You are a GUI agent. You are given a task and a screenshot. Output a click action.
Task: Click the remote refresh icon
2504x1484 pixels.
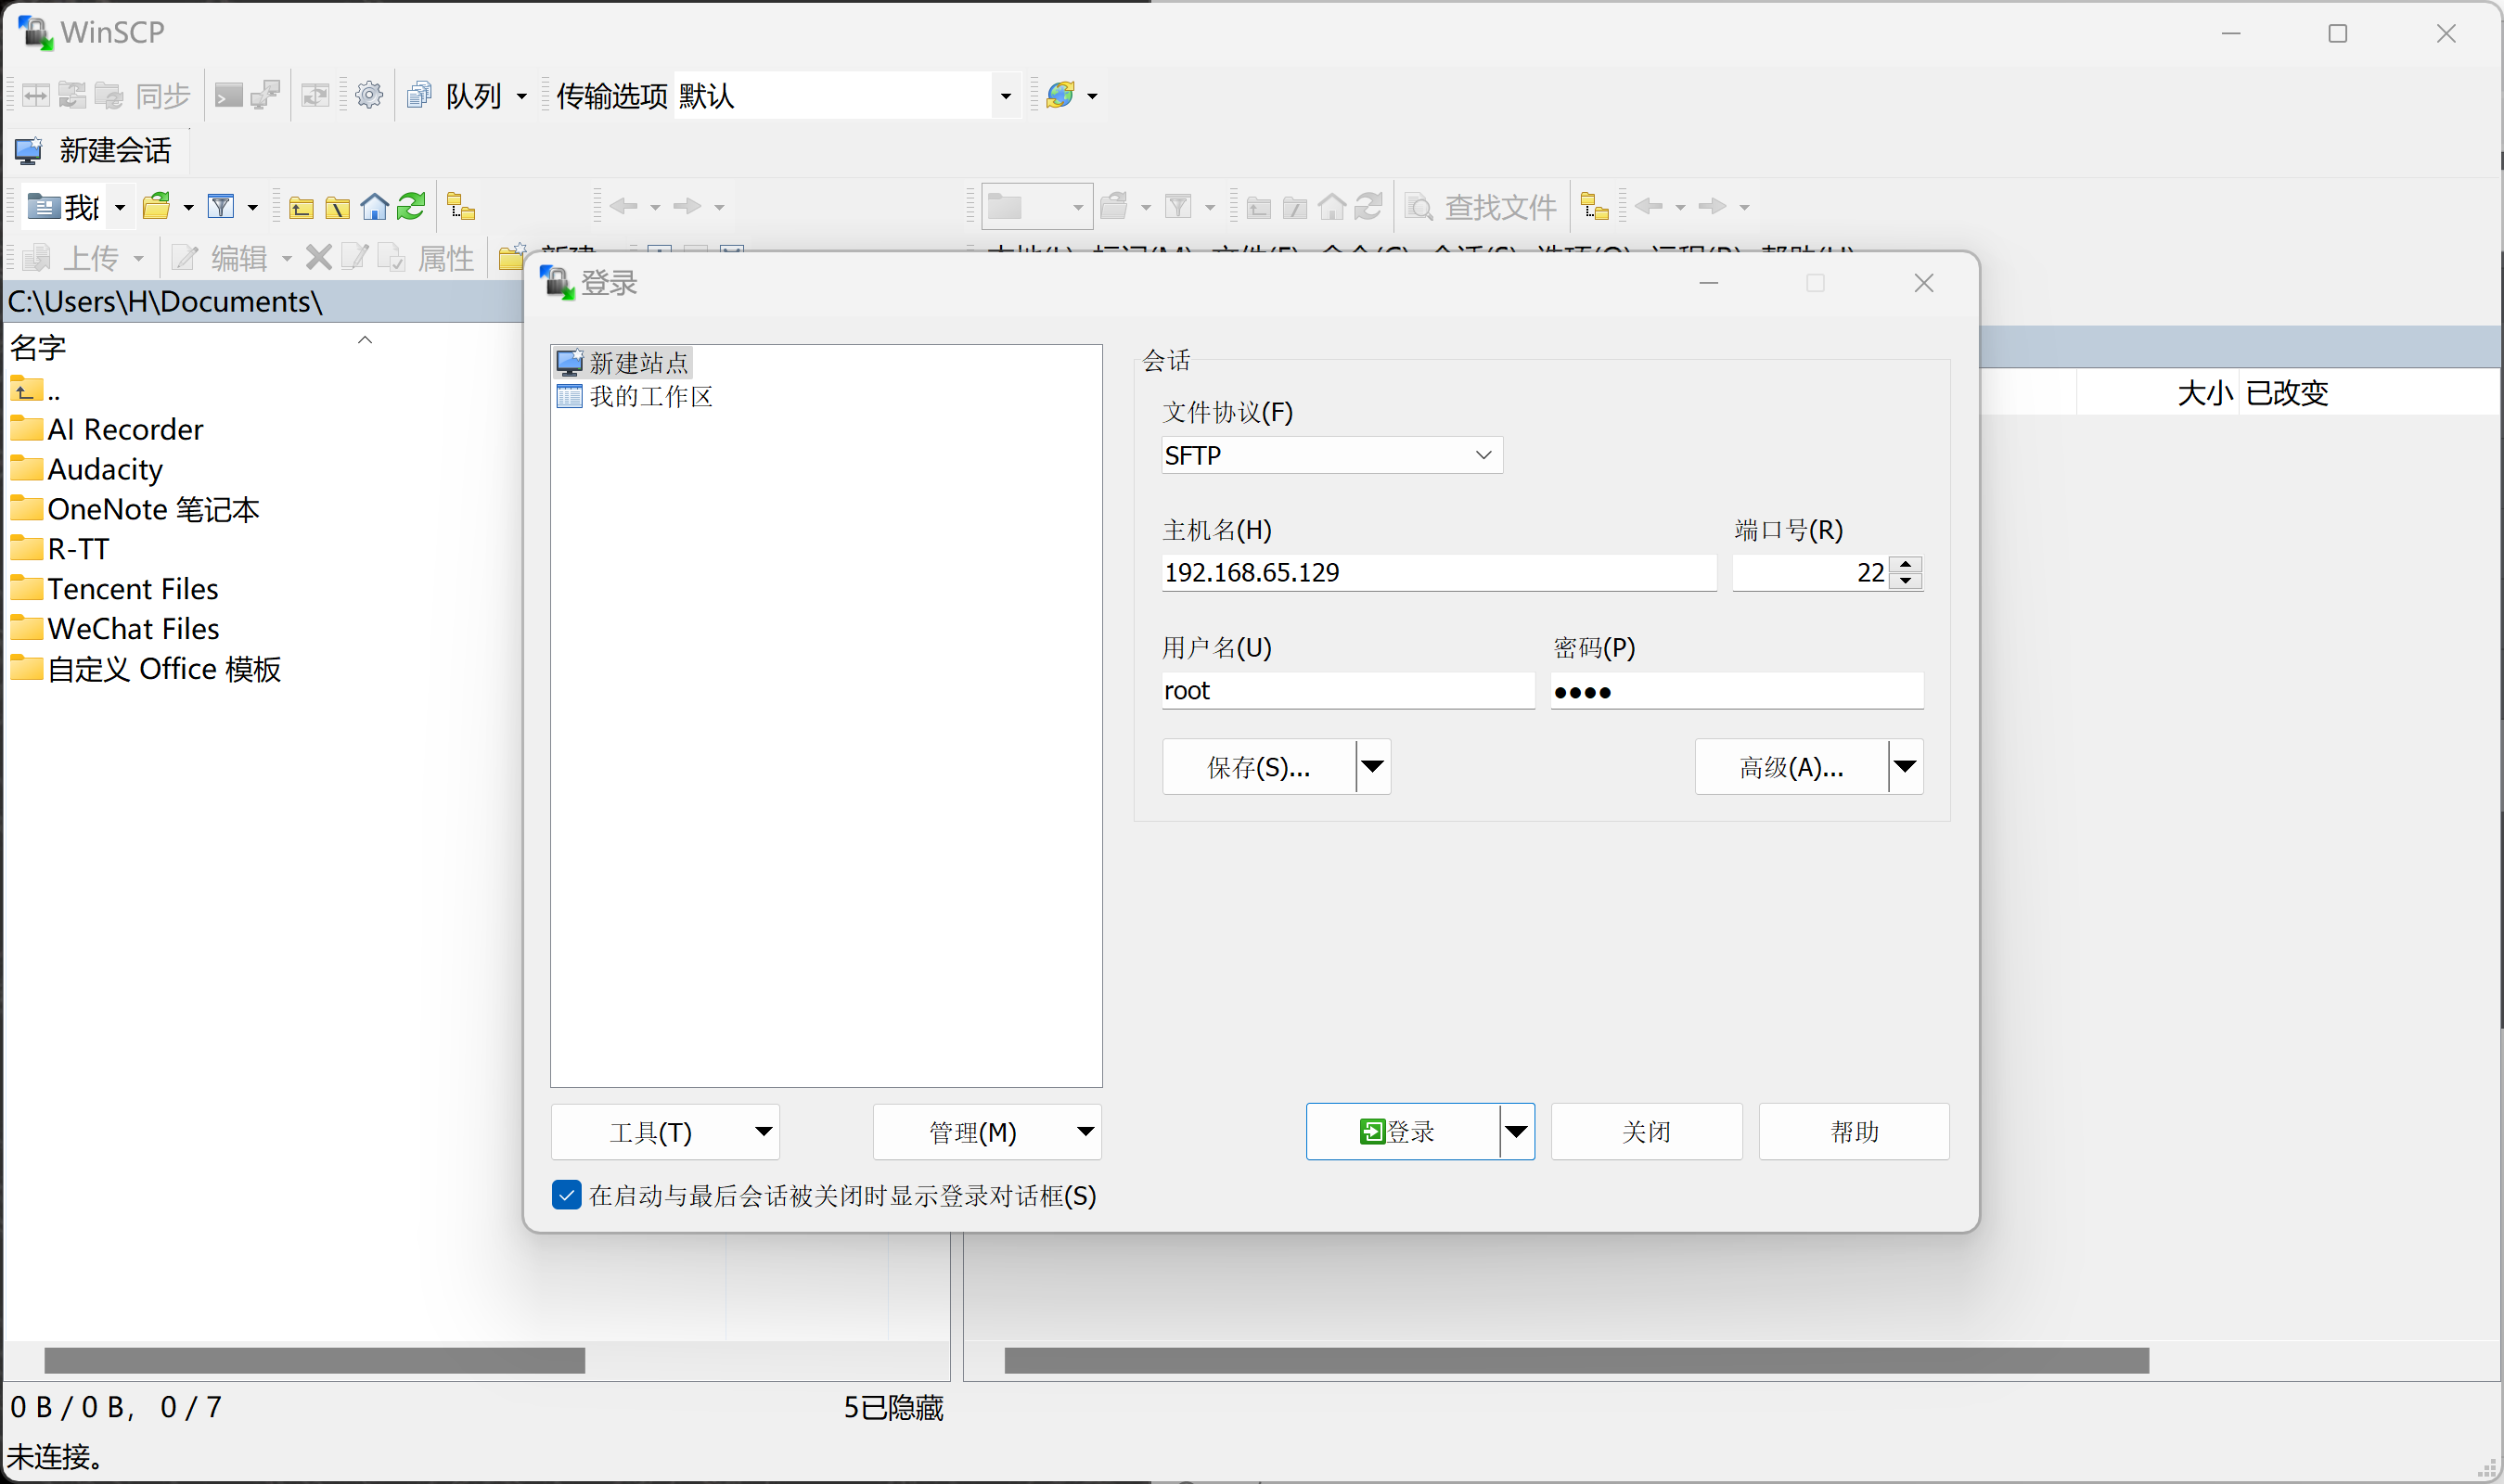1368,206
